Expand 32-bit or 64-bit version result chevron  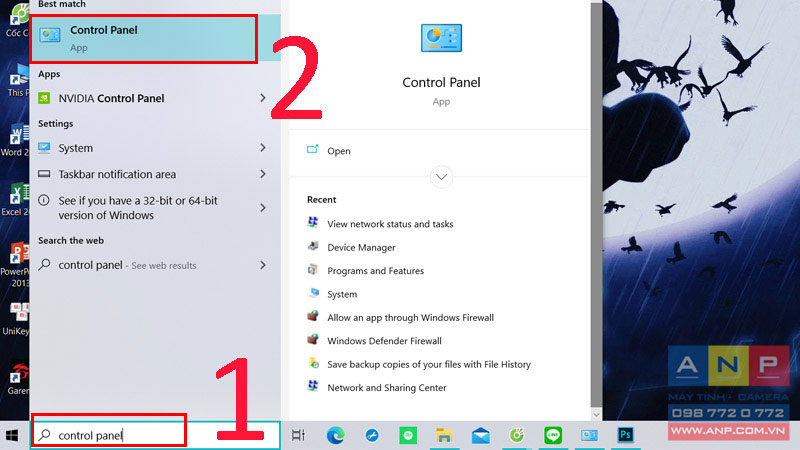pyautogui.click(x=263, y=208)
